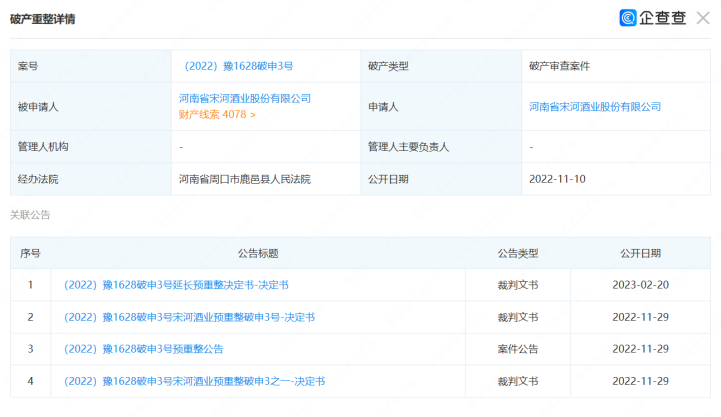Click the 企查查 logo icon
The width and height of the screenshot is (721, 417).
click(x=628, y=18)
